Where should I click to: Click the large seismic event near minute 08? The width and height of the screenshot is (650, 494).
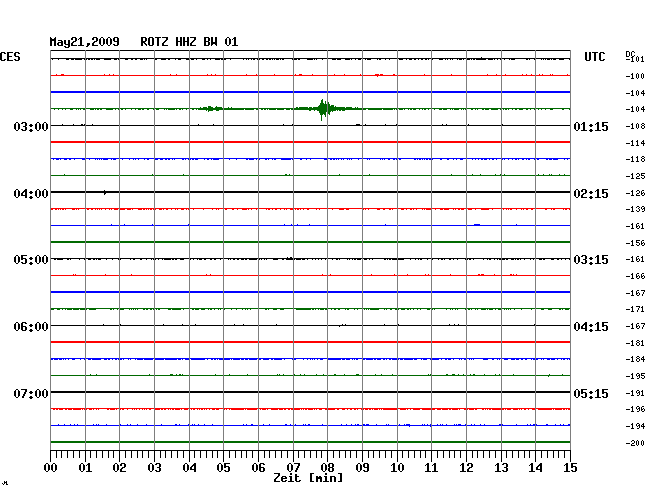[x=324, y=109]
